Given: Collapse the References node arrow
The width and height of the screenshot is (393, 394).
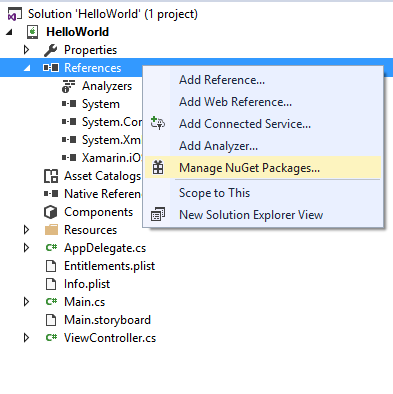Looking at the screenshot, I should click(x=27, y=68).
